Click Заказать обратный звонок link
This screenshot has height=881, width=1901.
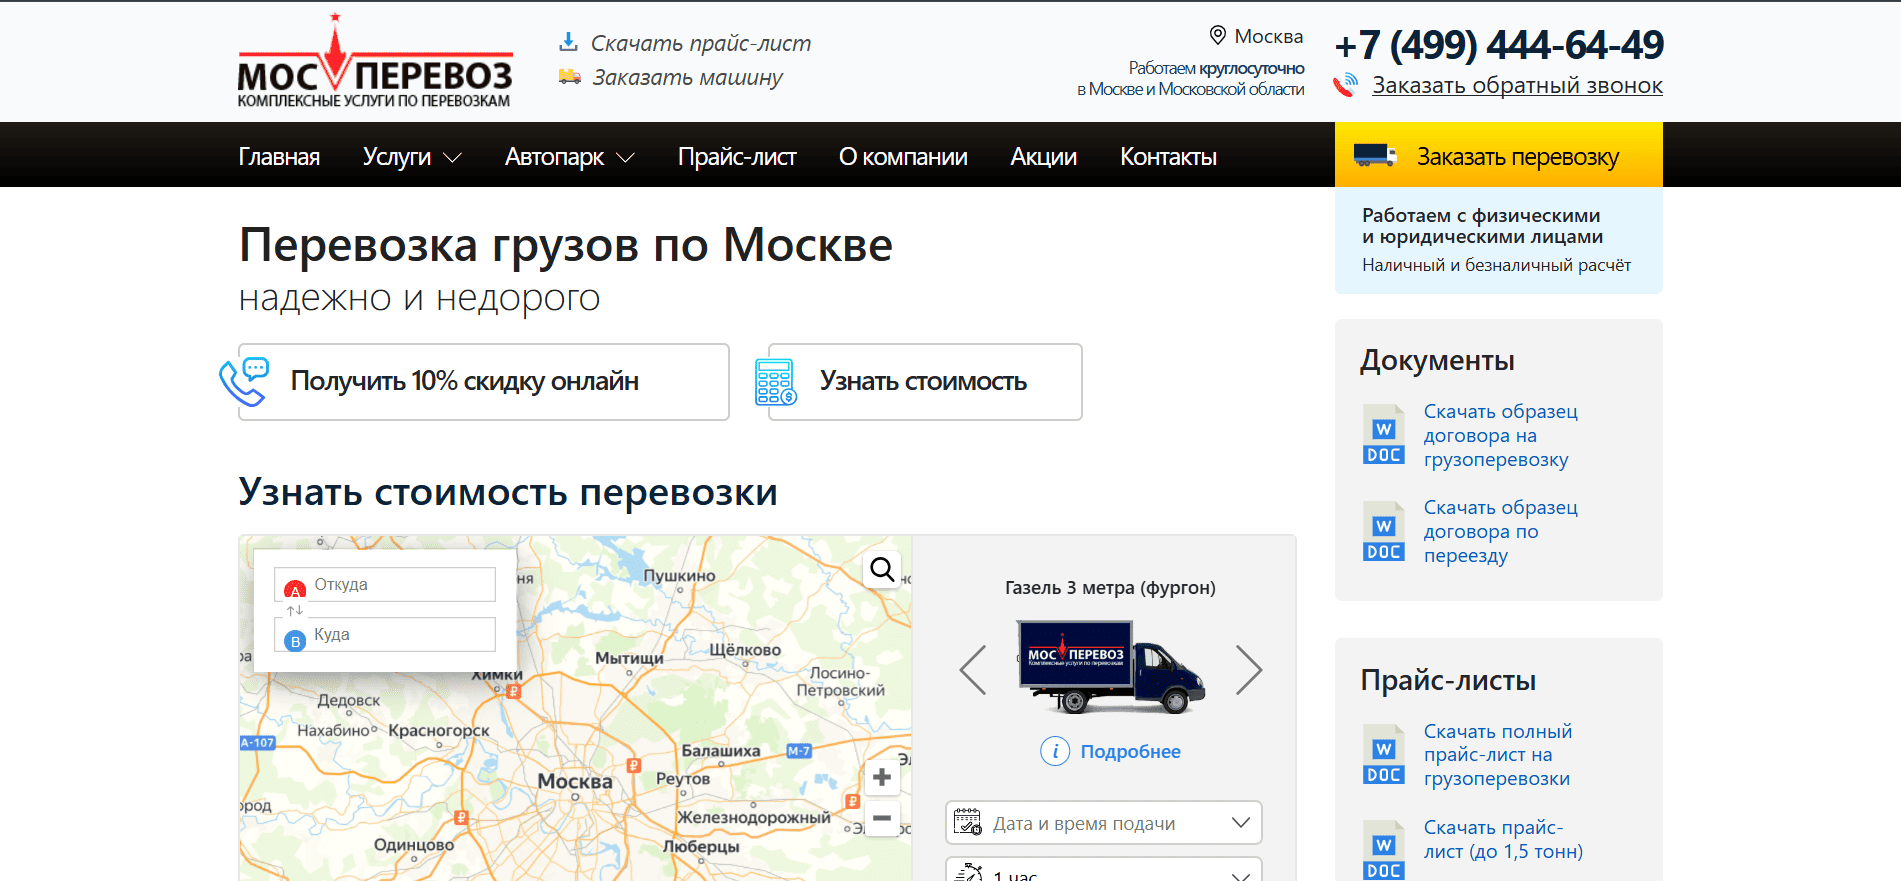click(x=1516, y=86)
